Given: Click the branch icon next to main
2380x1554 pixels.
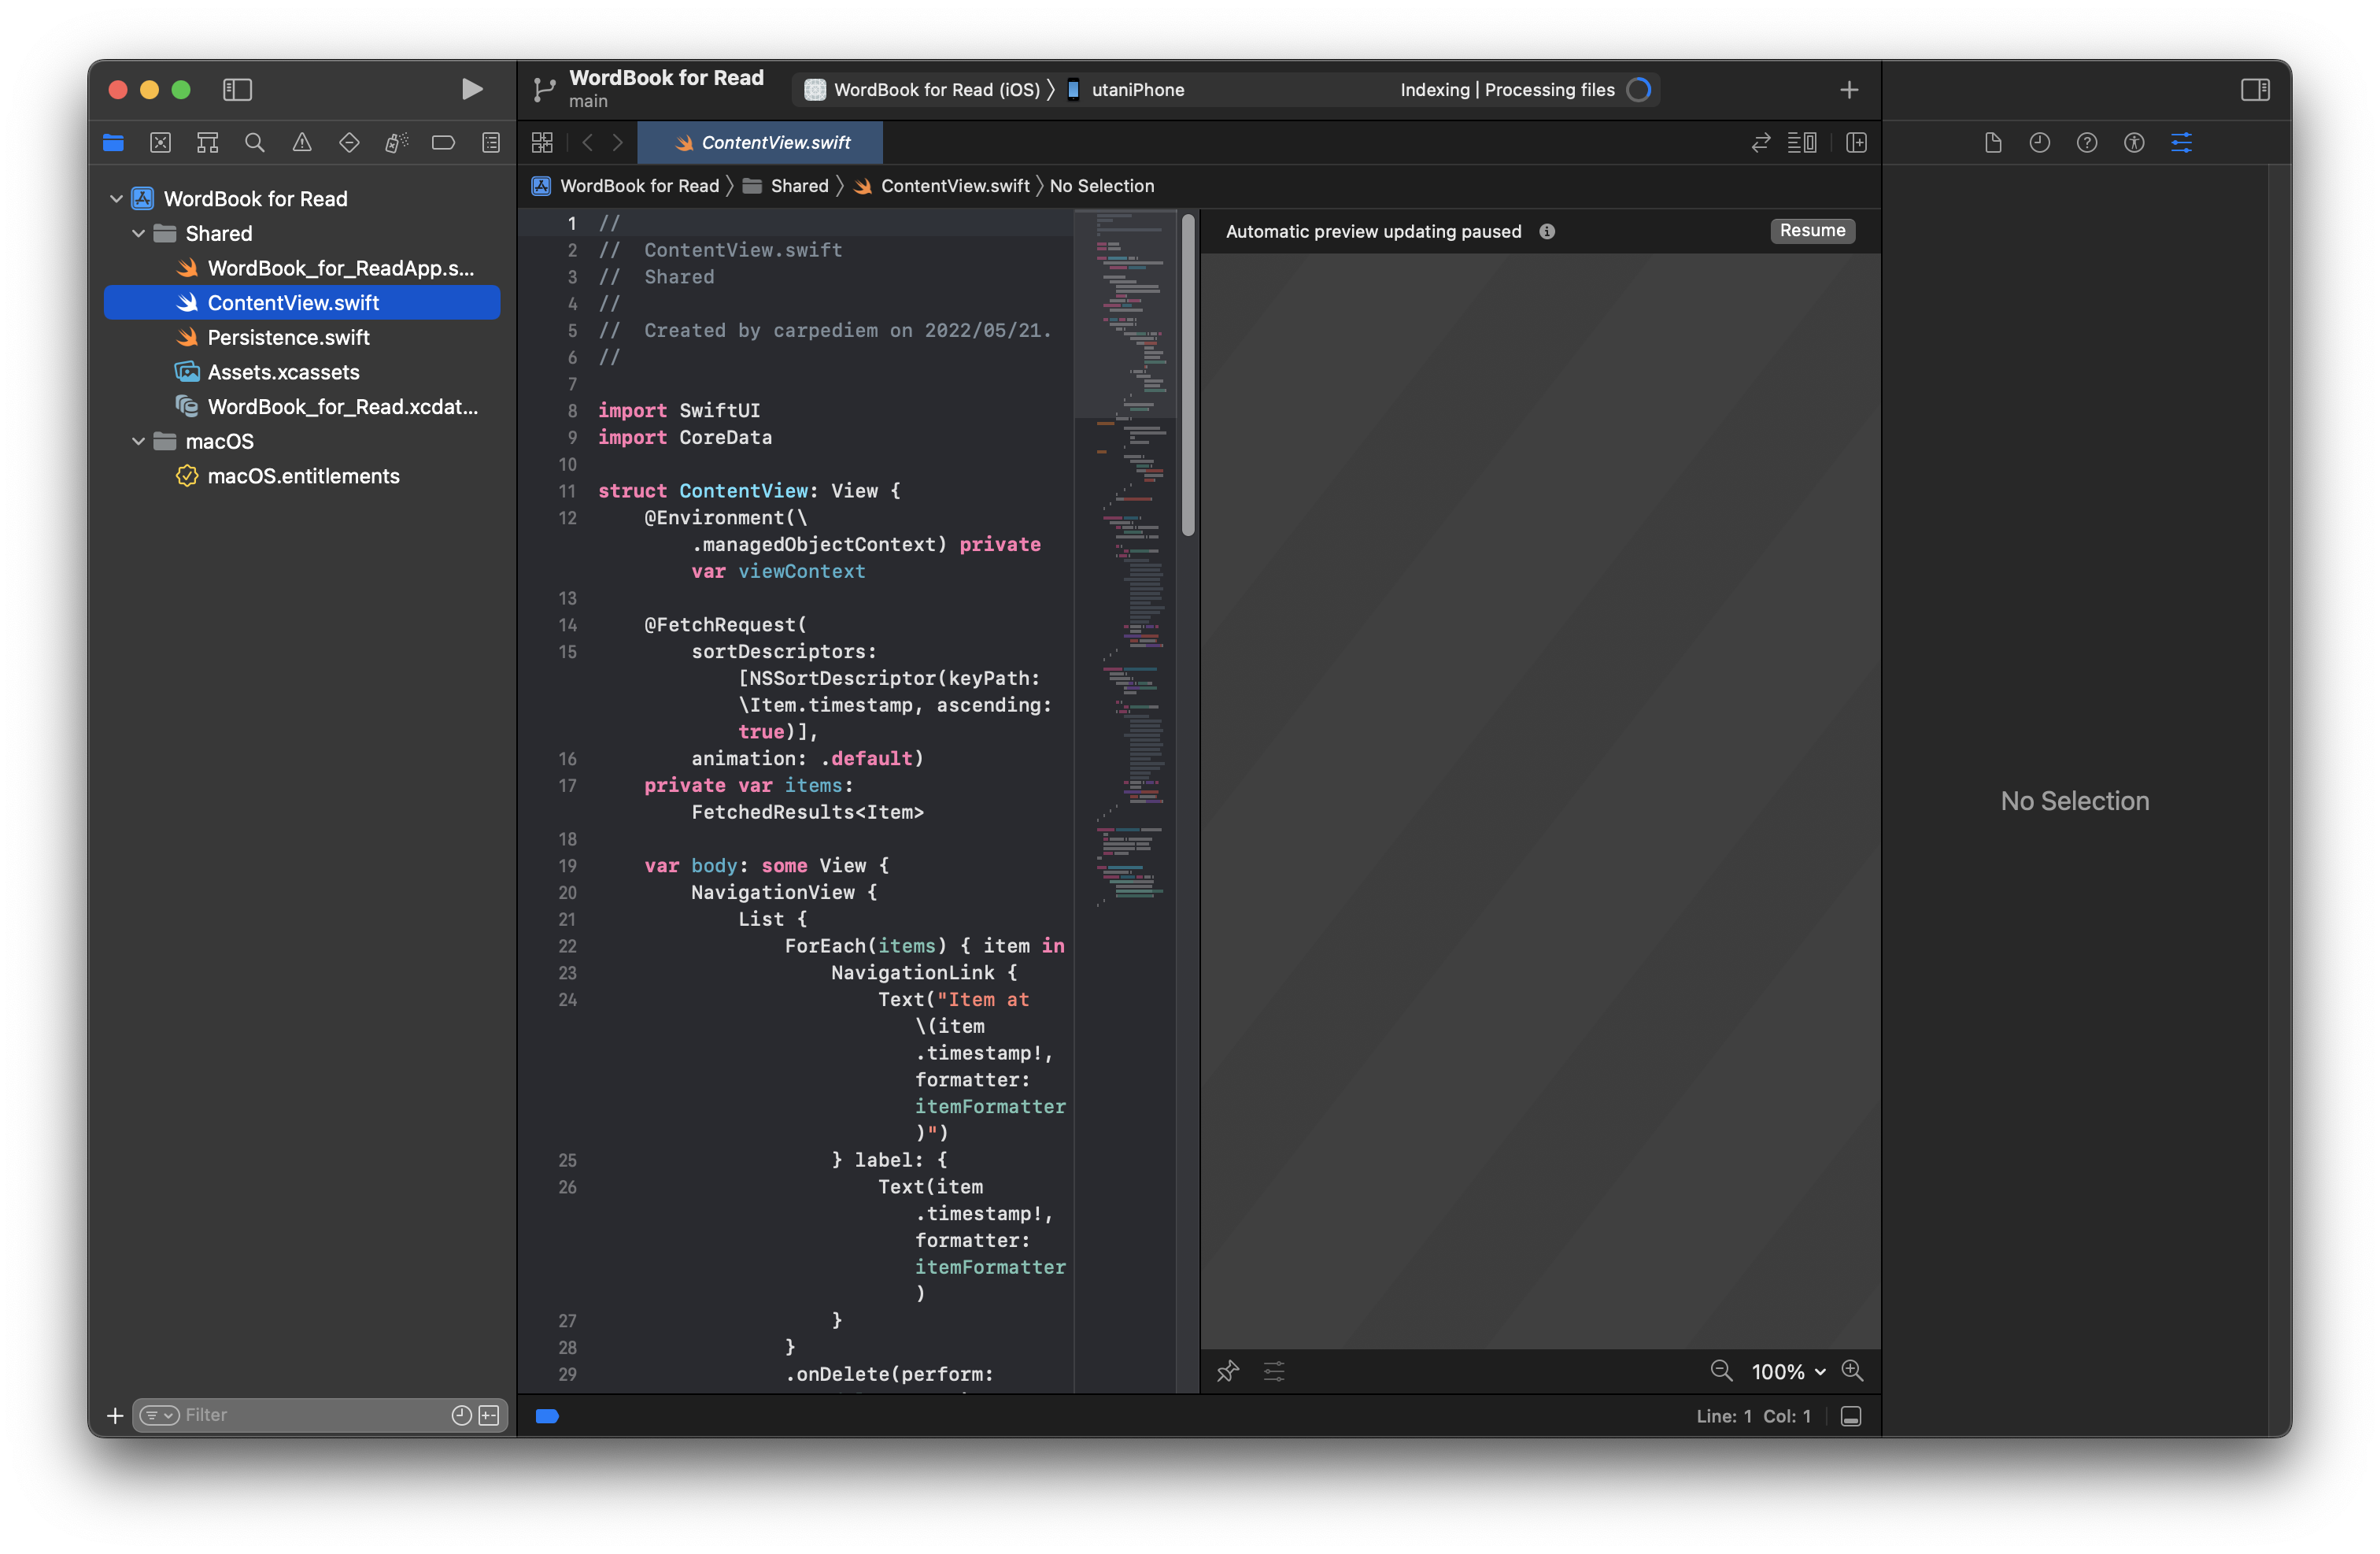Looking at the screenshot, I should pyautogui.click(x=544, y=90).
